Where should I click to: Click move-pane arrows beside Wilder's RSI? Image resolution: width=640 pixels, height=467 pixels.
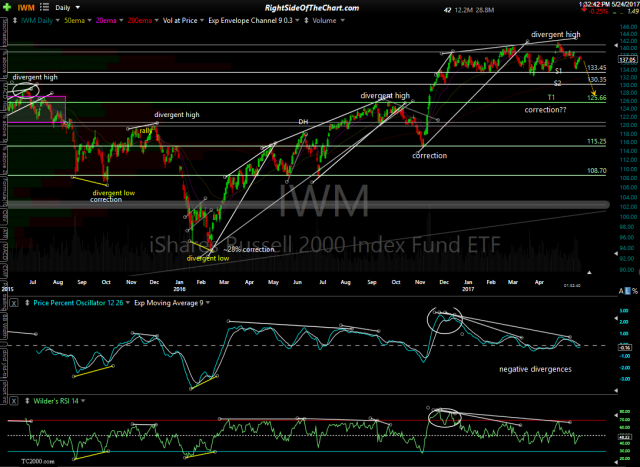pos(27,401)
